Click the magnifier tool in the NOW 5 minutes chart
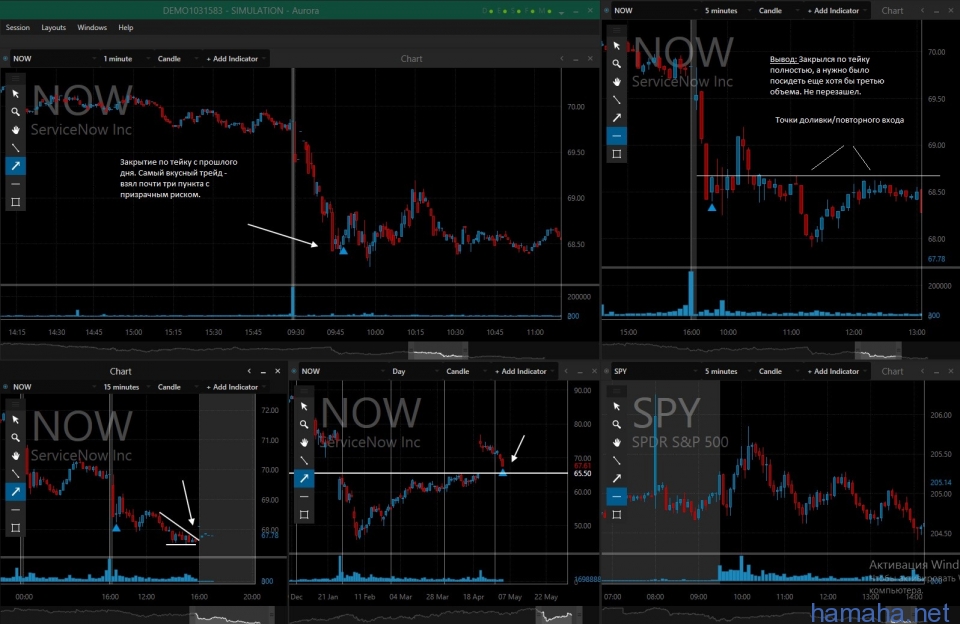The image size is (960, 624). 617,64
